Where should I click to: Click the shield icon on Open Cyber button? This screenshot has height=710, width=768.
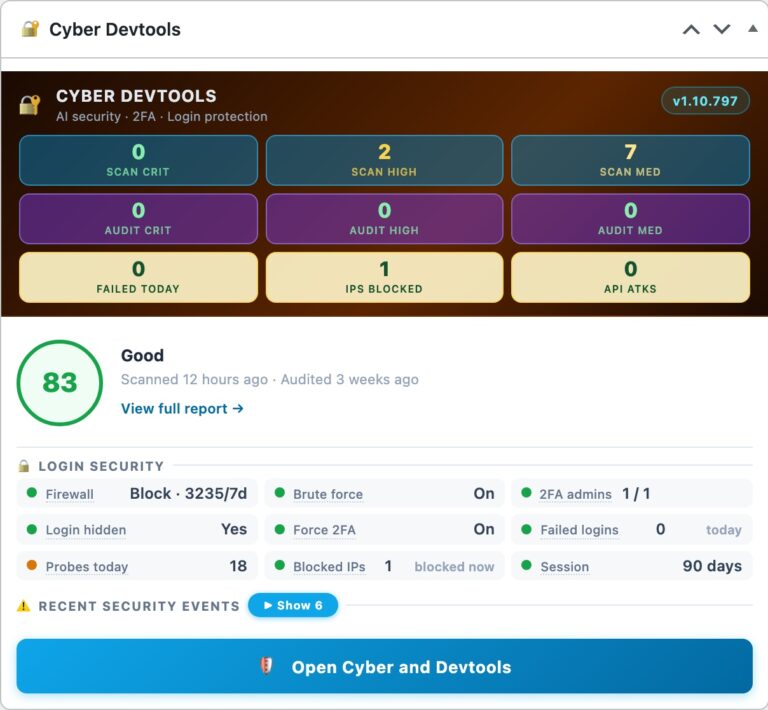(x=266, y=666)
